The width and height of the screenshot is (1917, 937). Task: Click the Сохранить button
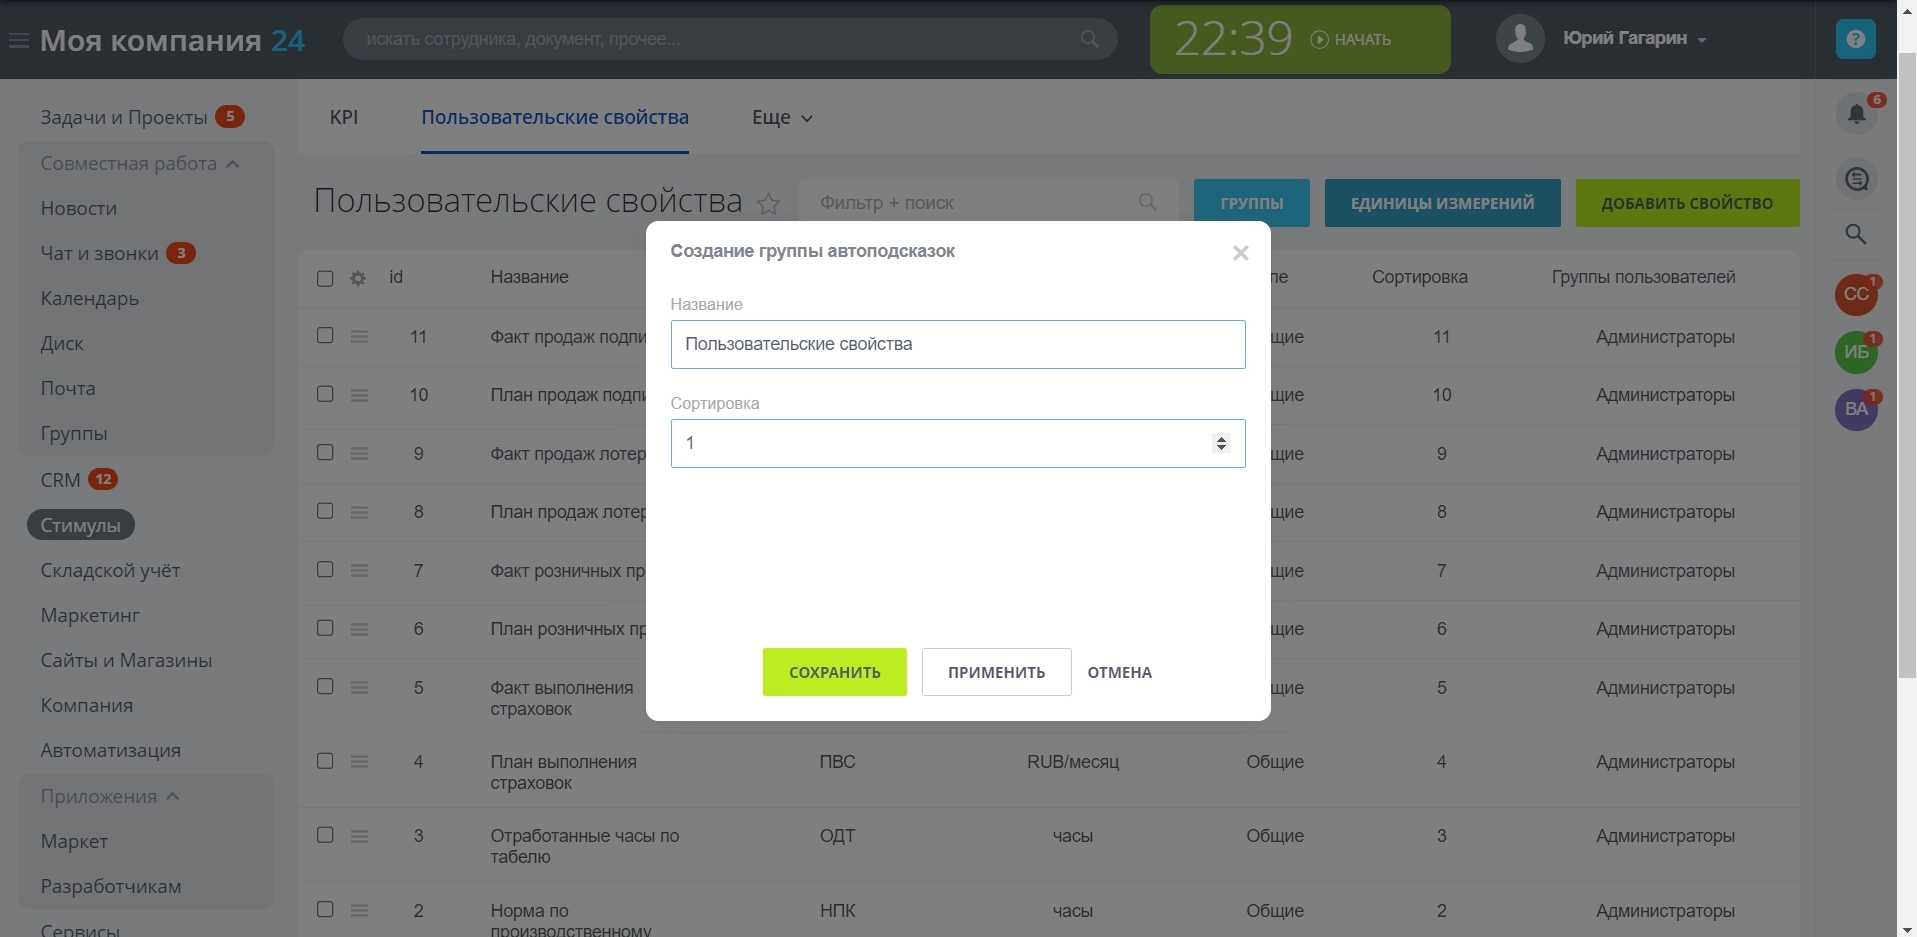point(834,672)
